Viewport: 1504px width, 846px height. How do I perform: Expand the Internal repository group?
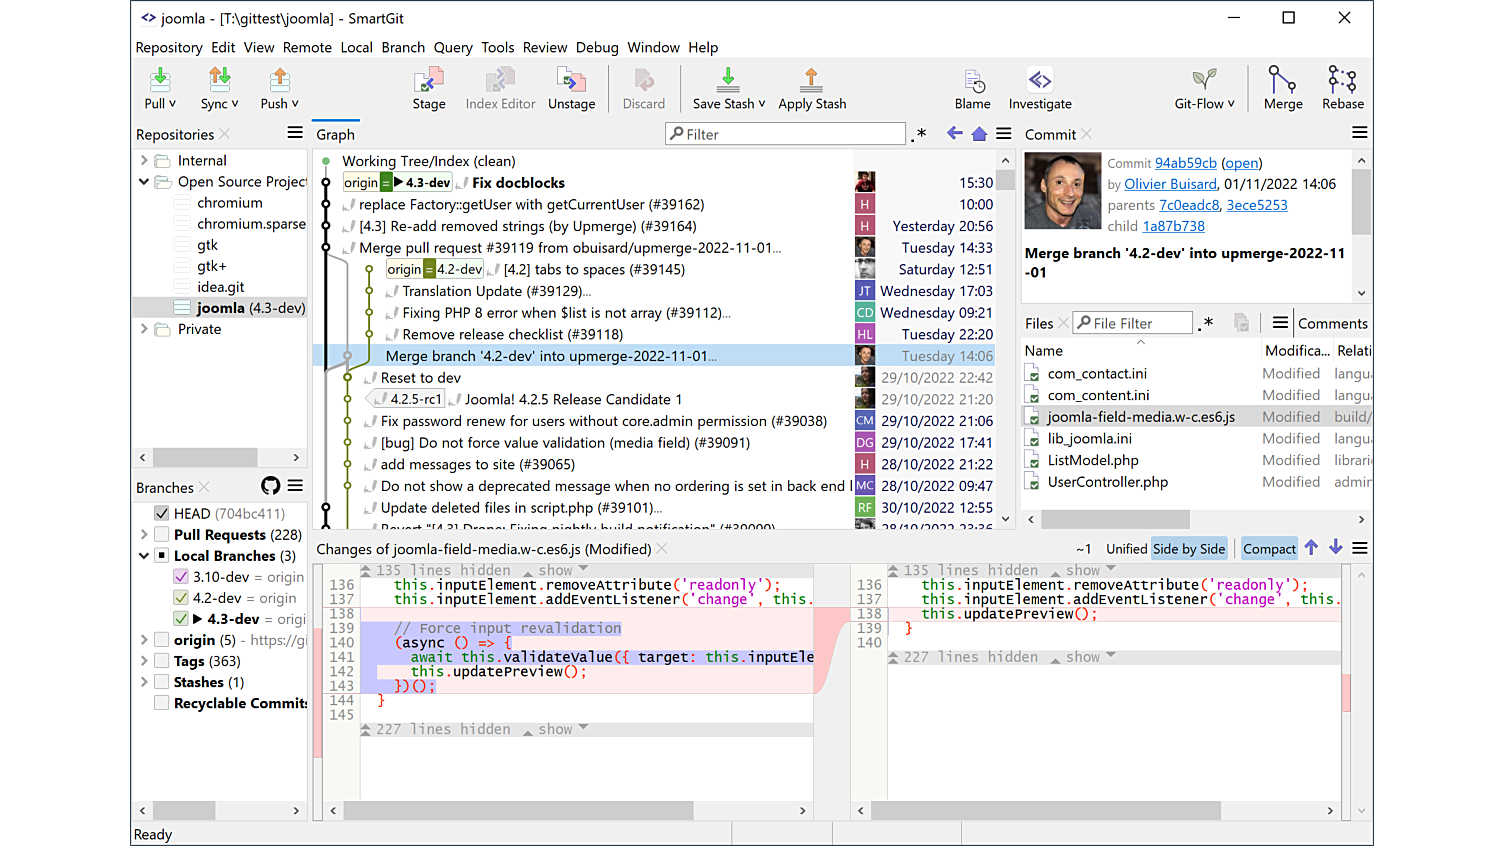click(x=143, y=160)
